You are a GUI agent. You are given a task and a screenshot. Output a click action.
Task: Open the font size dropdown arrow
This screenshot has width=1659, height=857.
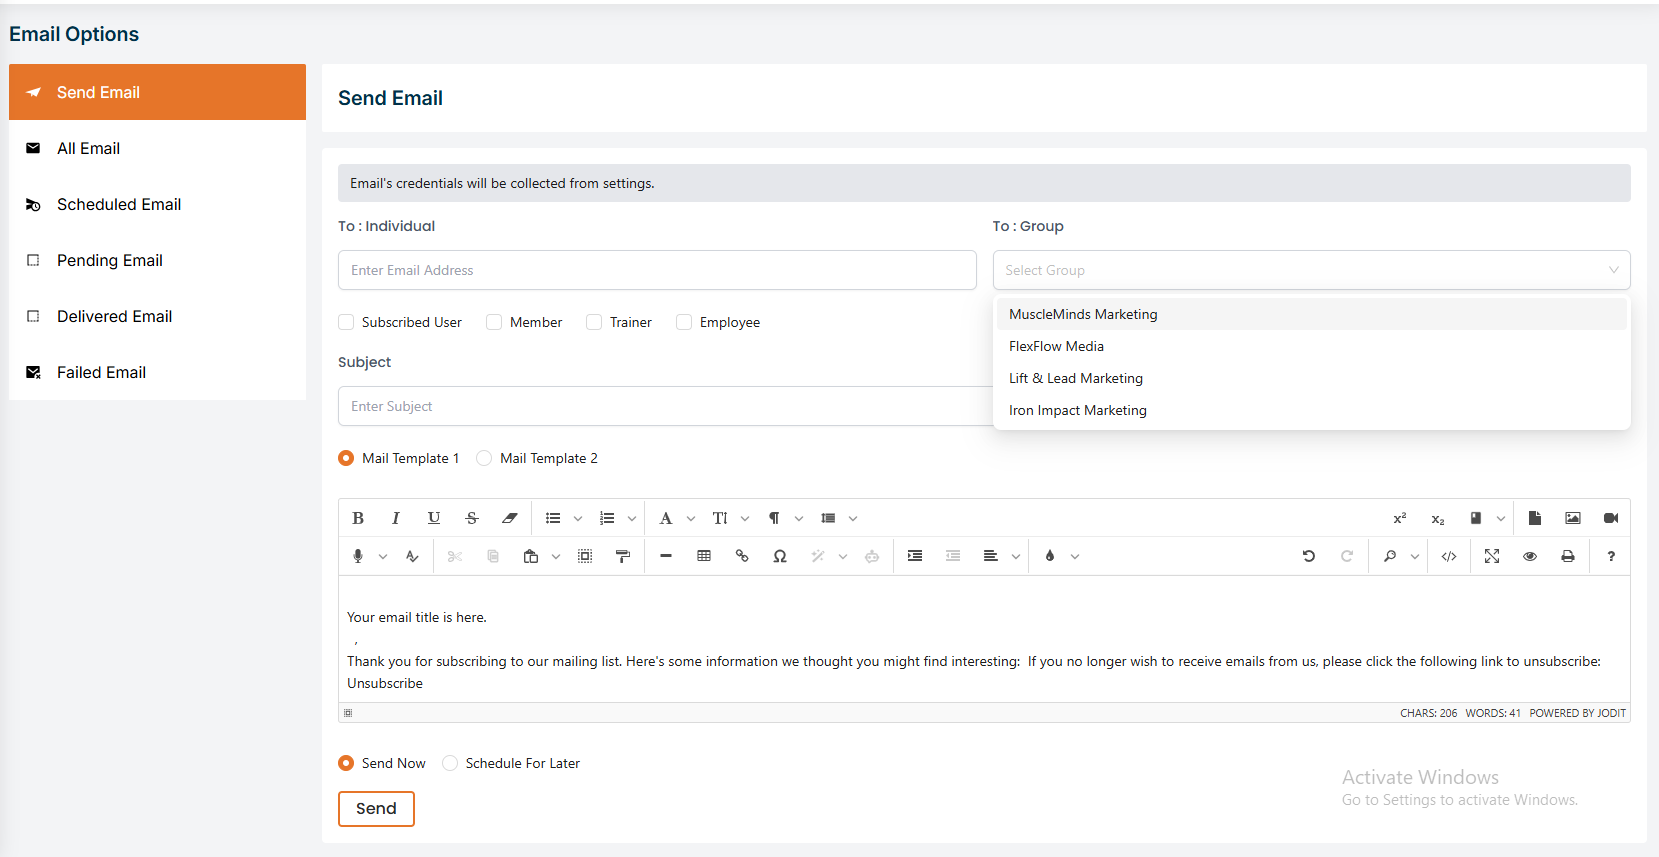745,518
